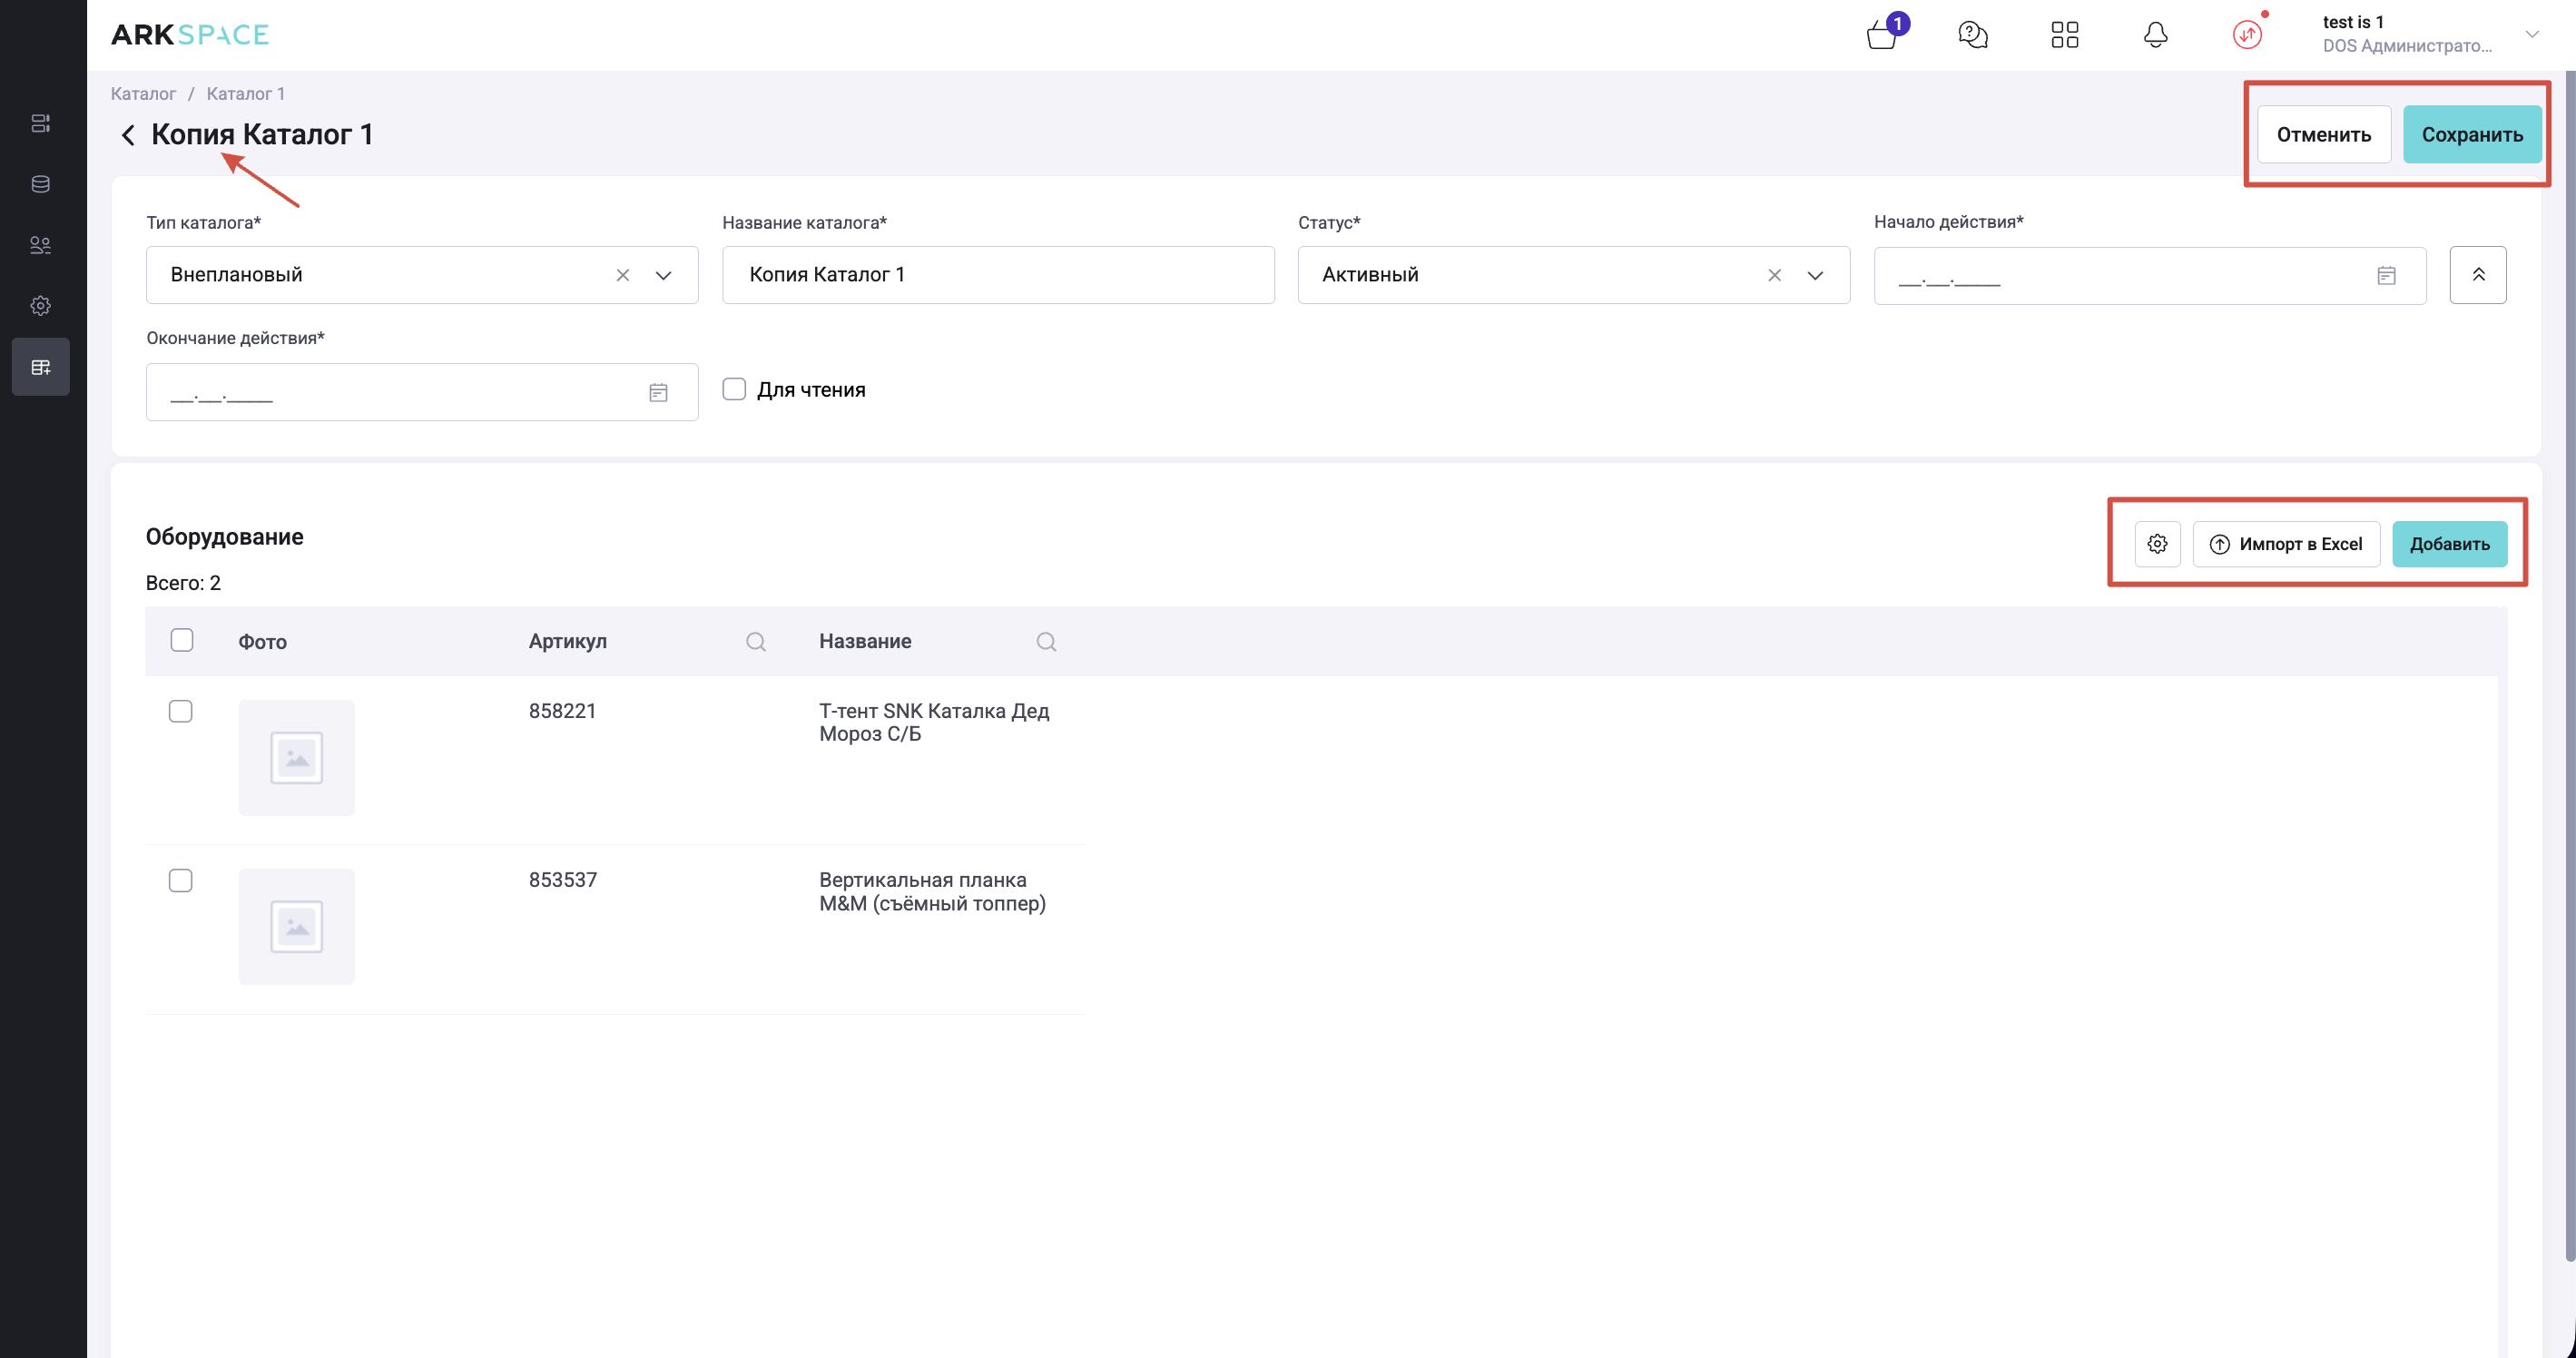Open the active catalog item in left sidebar
The width and height of the screenshot is (2576, 1358).
(x=41, y=367)
